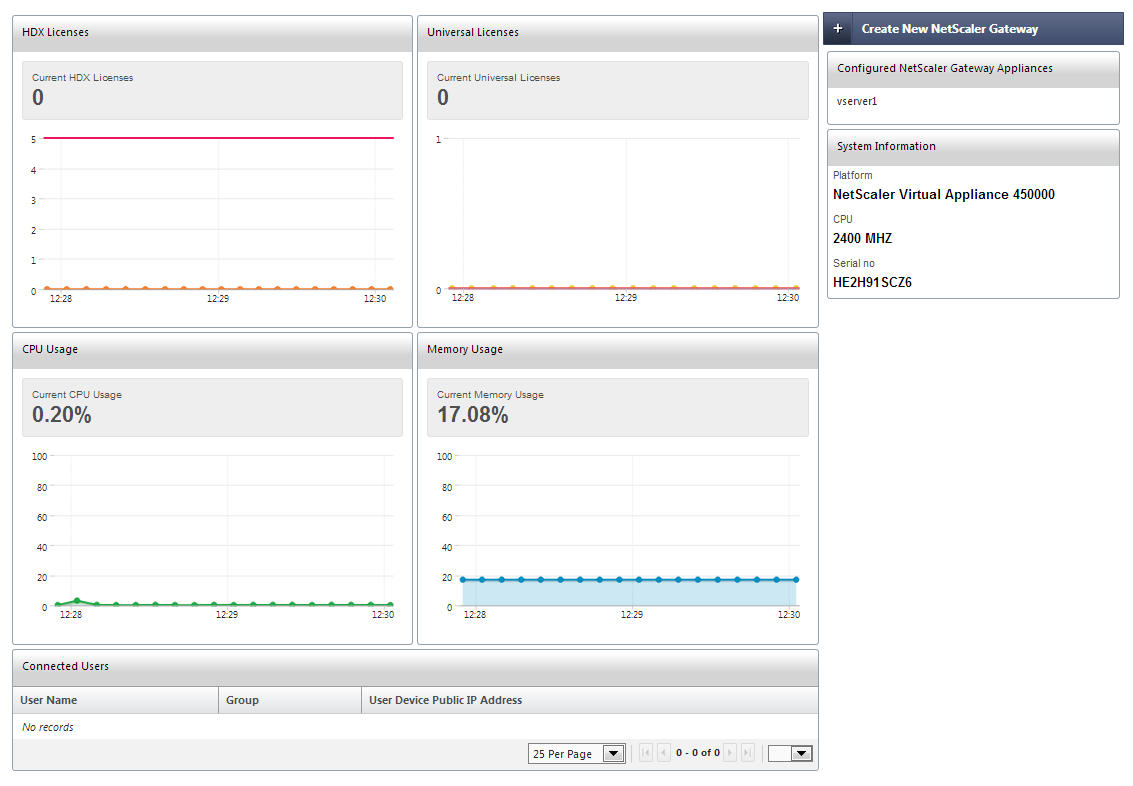Click the red HDX license limit line

(x=218, y=138)
